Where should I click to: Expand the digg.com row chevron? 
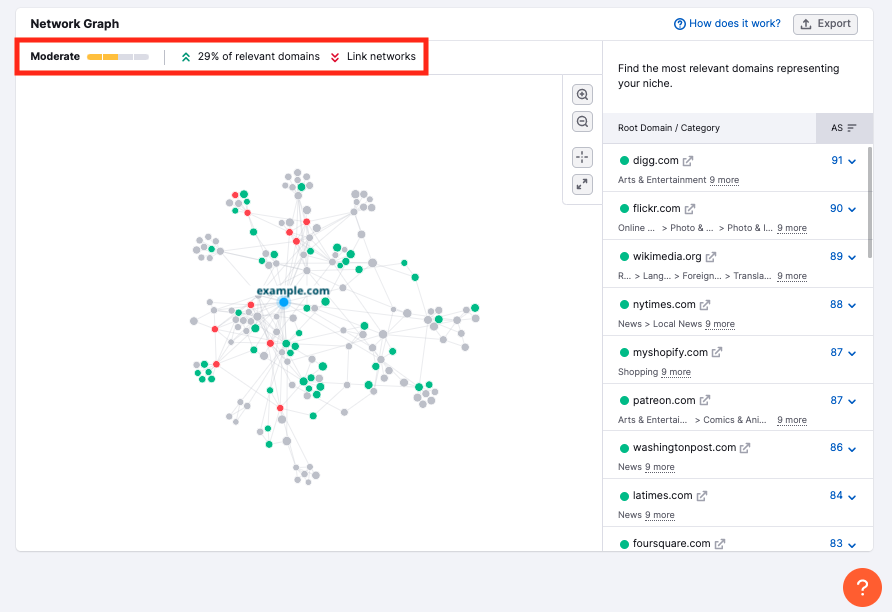coord(852,161)
